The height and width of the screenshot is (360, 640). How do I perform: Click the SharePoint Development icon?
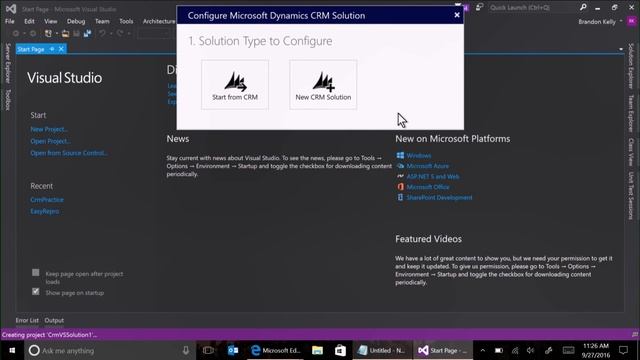(400, 198)
